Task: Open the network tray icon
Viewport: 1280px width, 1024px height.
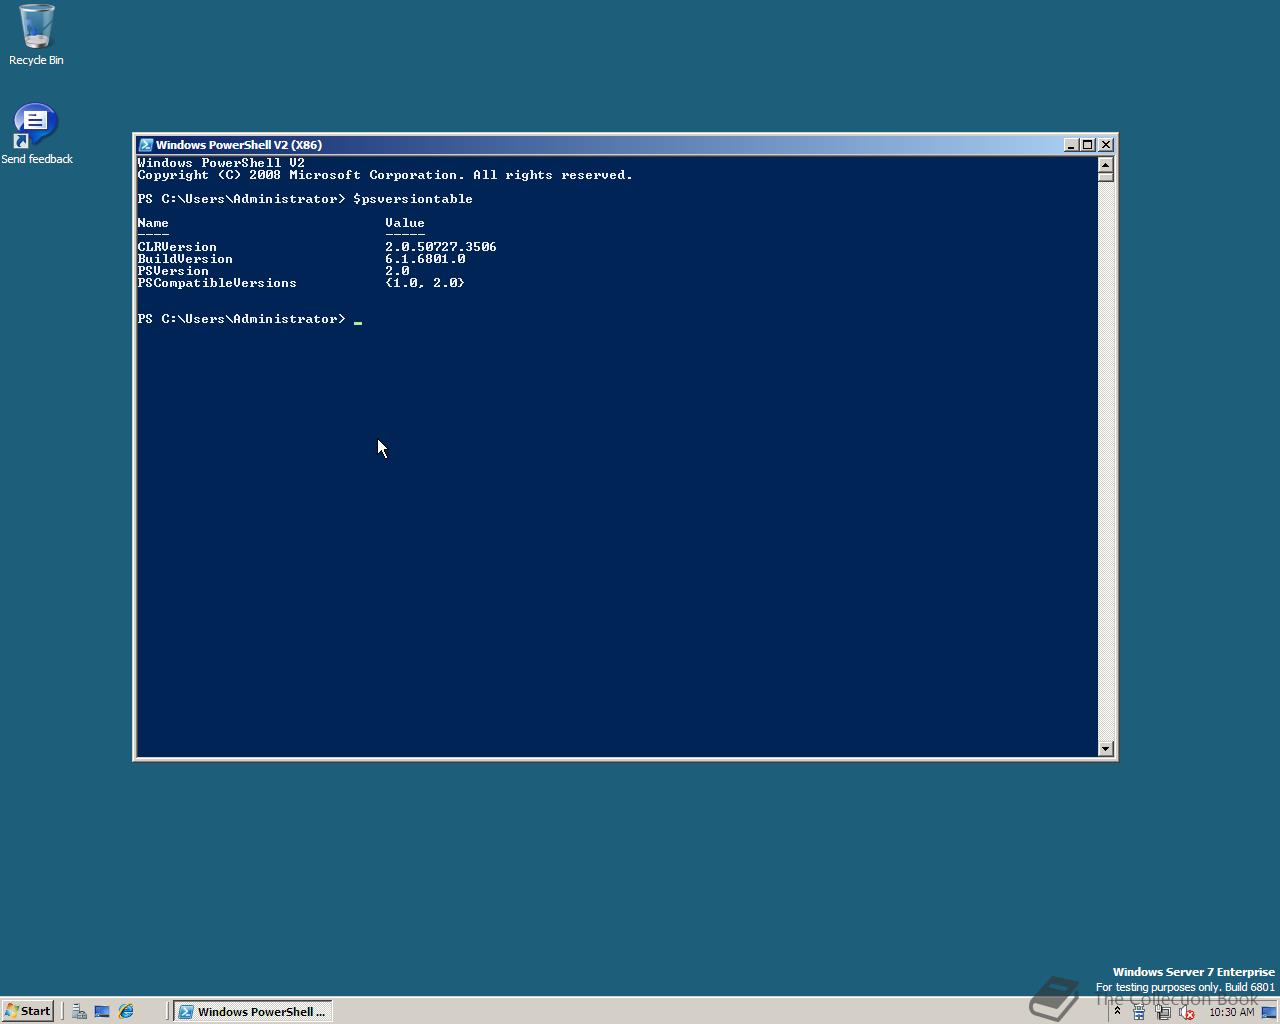Action: (x=1163, y=1012)
